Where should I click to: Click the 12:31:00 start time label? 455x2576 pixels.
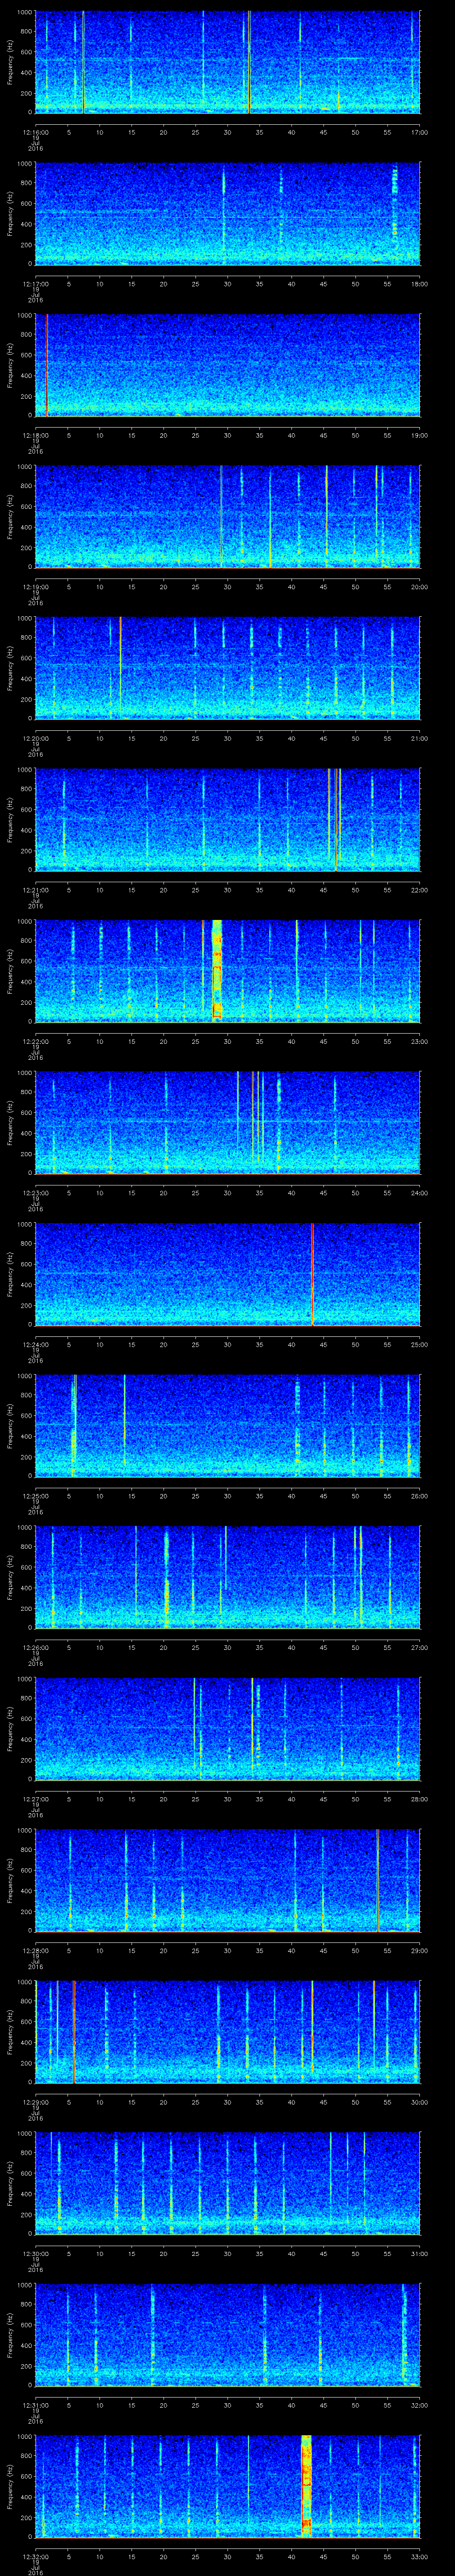tap(36, 2405)
